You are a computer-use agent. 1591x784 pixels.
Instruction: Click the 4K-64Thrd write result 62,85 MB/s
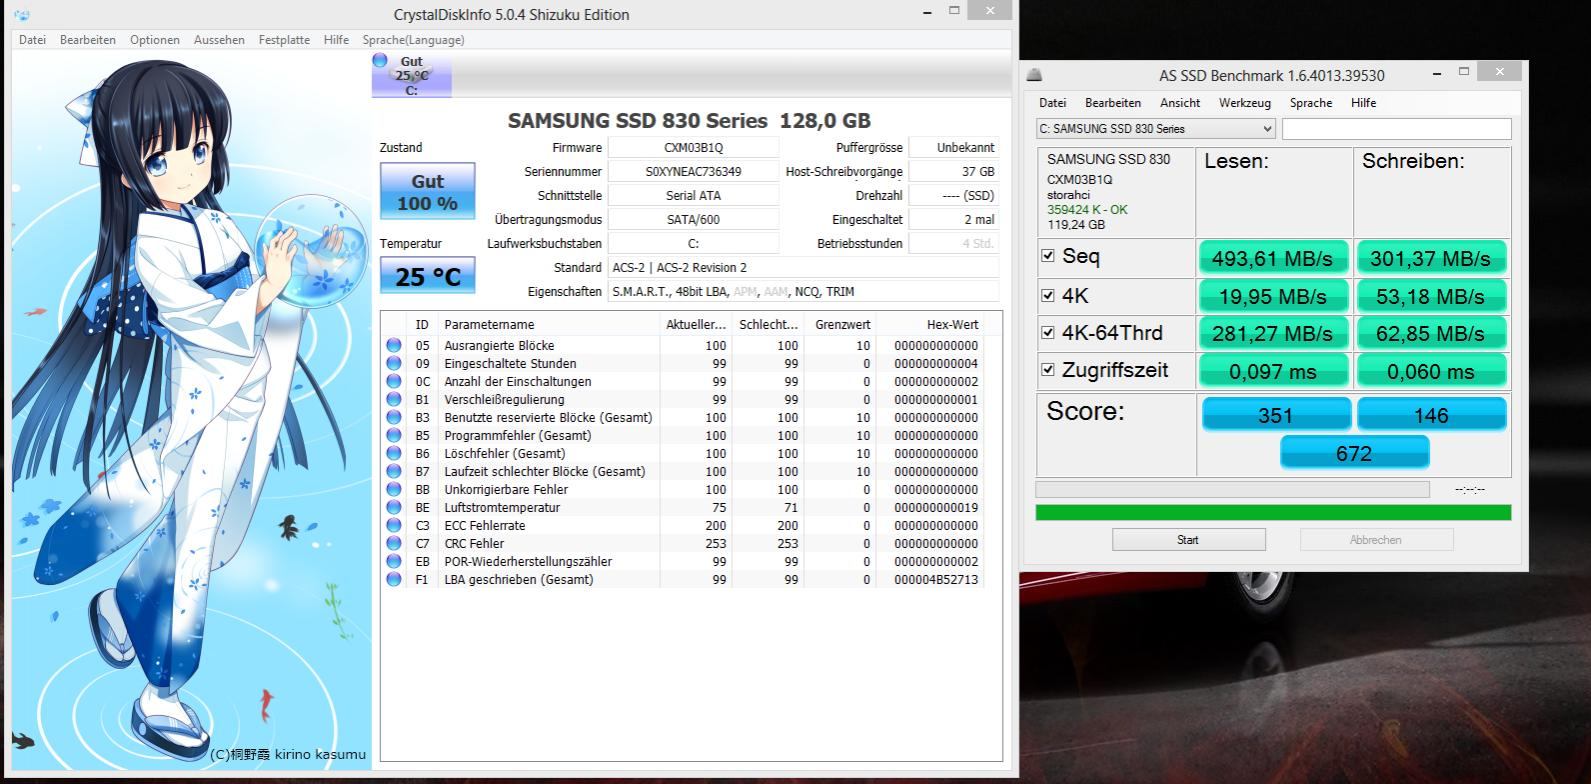point(1431,333)
